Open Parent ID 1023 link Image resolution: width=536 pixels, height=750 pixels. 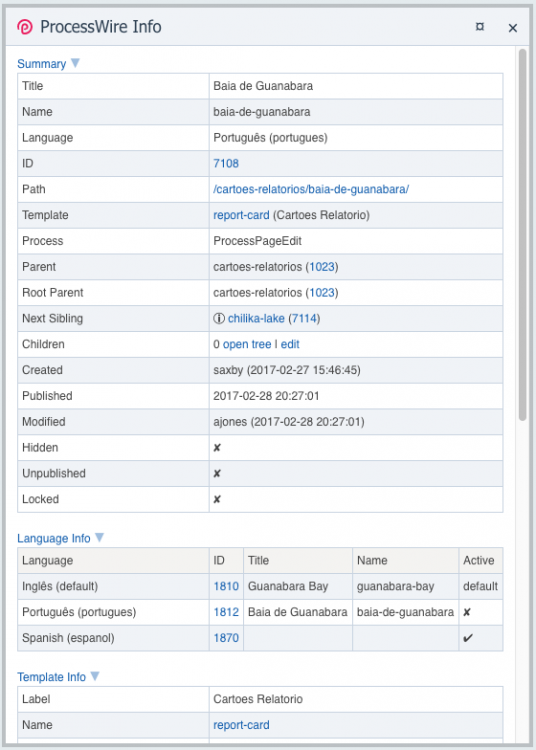tap(322, 266)
